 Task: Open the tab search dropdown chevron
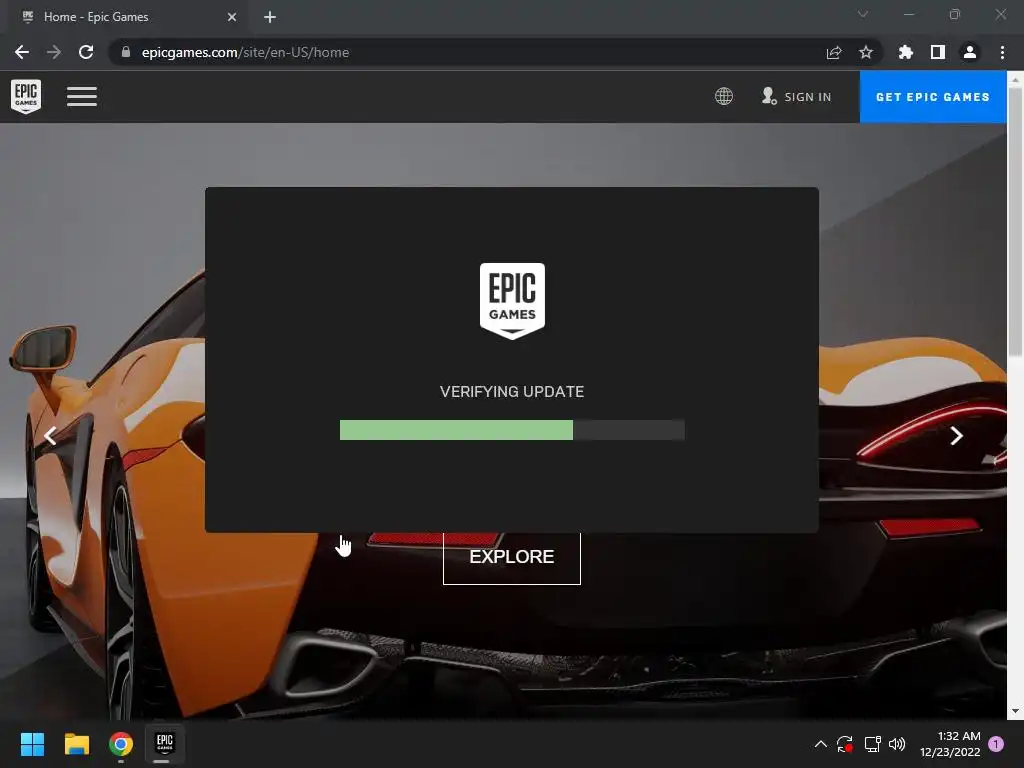(863, 14)
